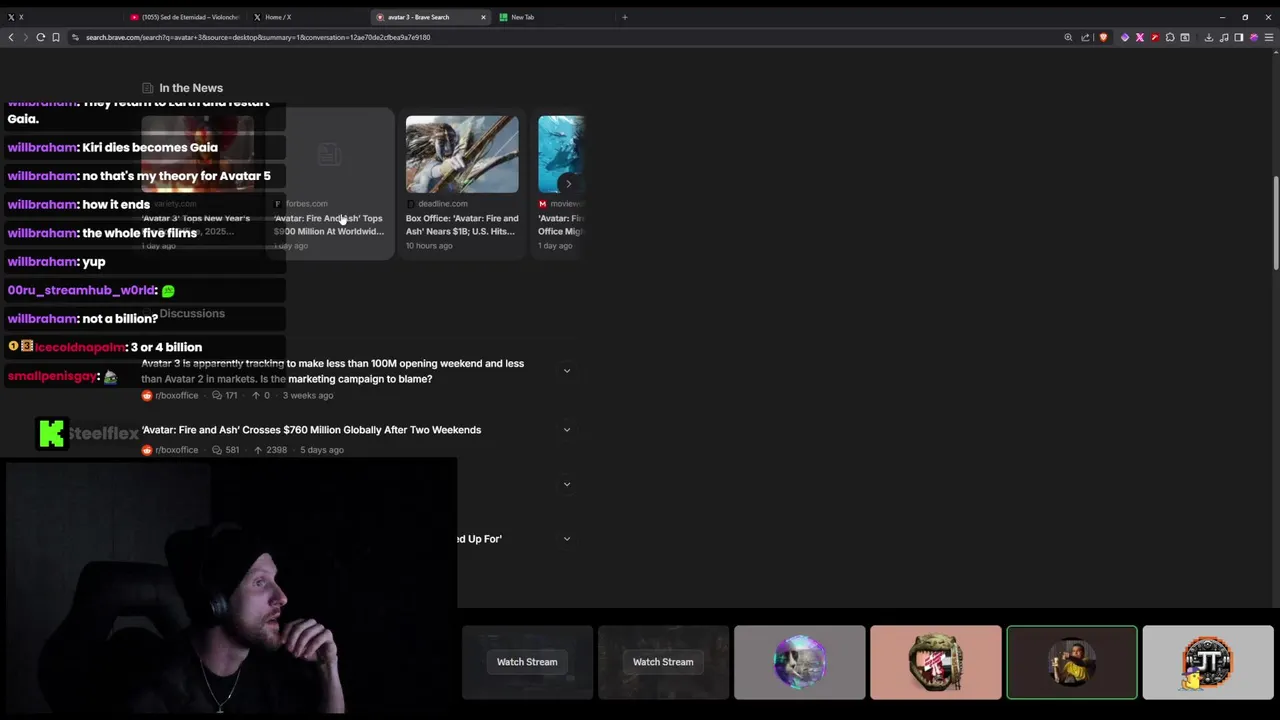Toggle the browser sidebar panel icon
Viewport: 1280px width, 720px height.
click(1238, 37)
